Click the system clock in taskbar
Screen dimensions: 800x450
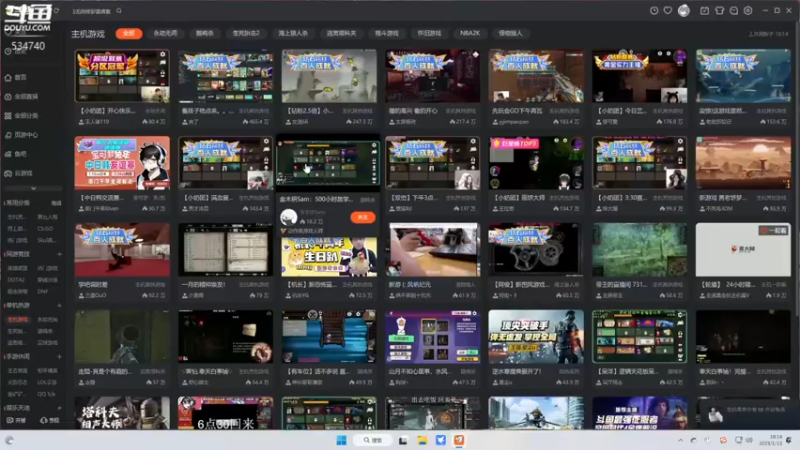(x=770, y=440)
